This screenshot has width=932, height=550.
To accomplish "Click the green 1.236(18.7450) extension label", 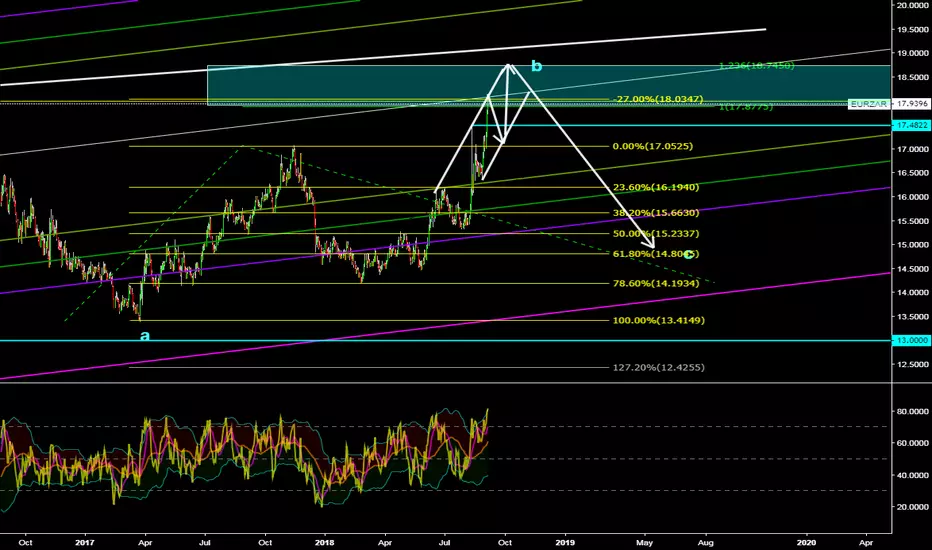I will click(757, 65).
